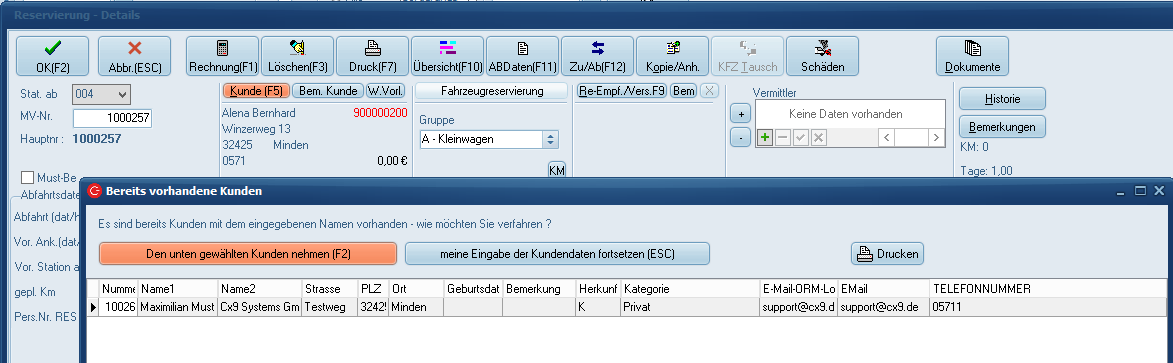Screen dimensions: 1173x363
Task: Confirm Vermittler edit with checkmark icon
Action: click(x=800, y=138)
